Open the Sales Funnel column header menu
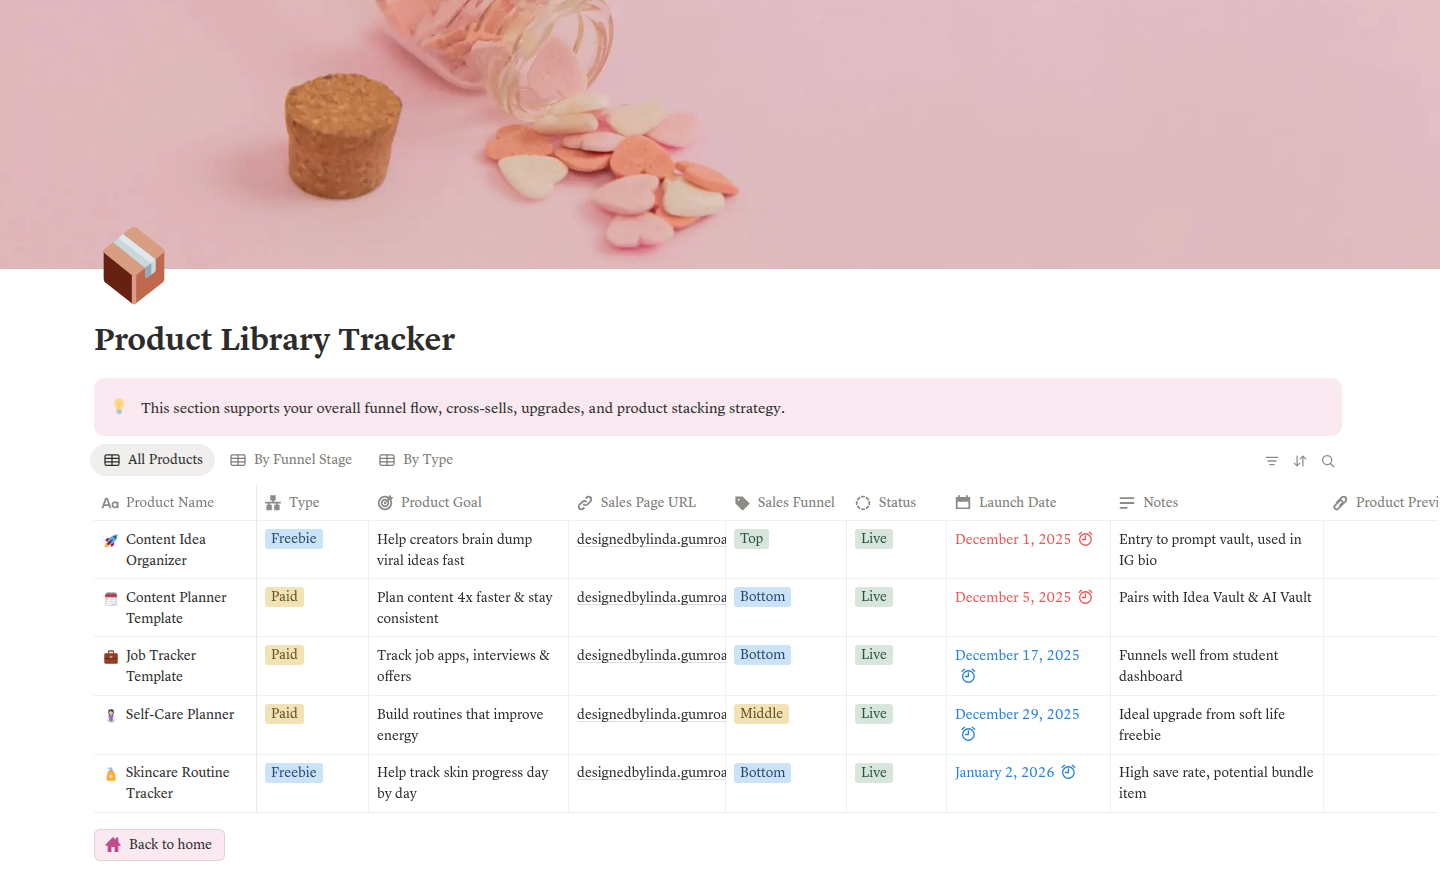Viewport: 1440px width, 881px height. [786, 503]
